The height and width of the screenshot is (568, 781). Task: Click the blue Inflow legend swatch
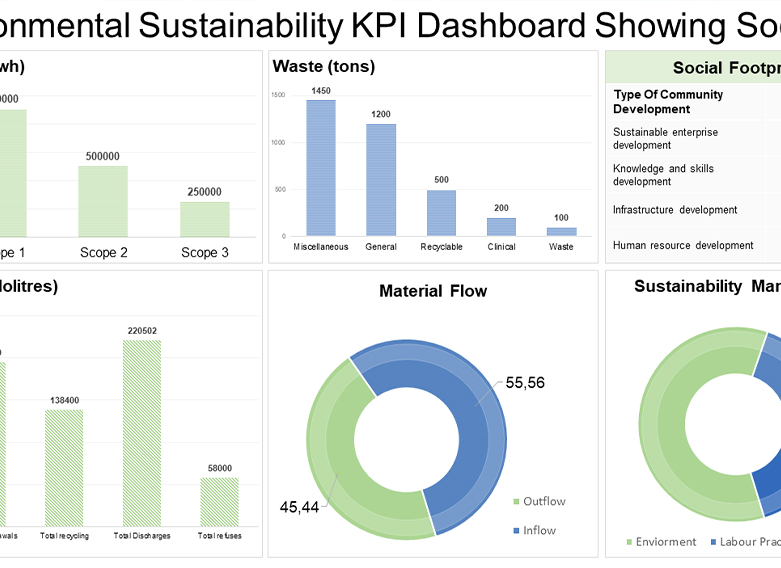pyautogui.click(x=516, y=530)
